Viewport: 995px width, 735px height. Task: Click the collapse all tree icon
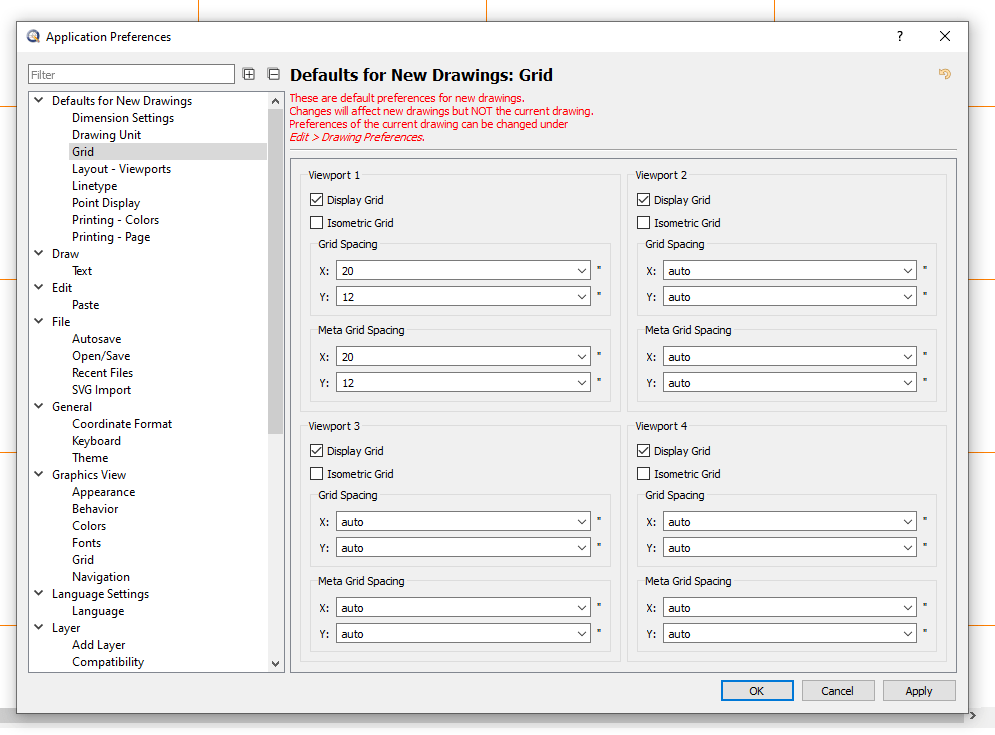[x=273, y=74]
